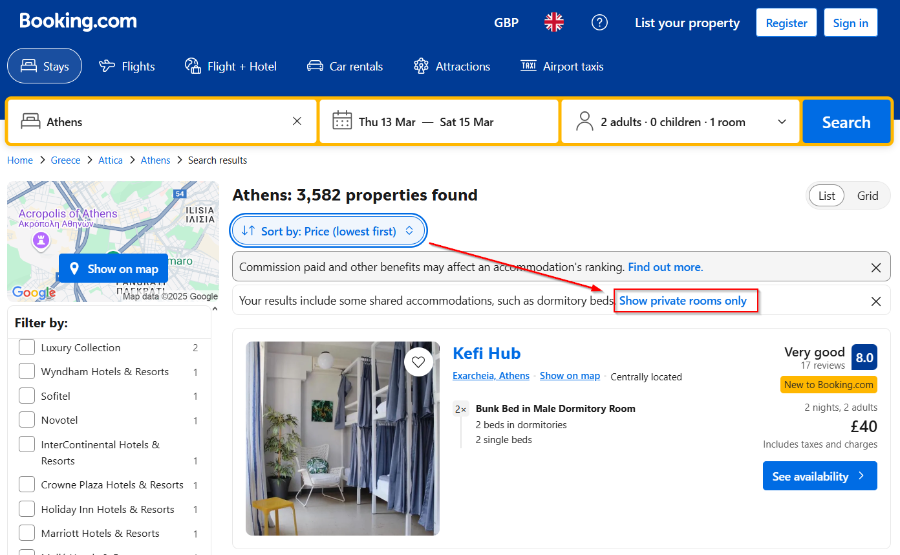The width and height of the screenshot is (900, 555).
Task: Click Exarcheia, Athens location link
Action: click(491, 376)
